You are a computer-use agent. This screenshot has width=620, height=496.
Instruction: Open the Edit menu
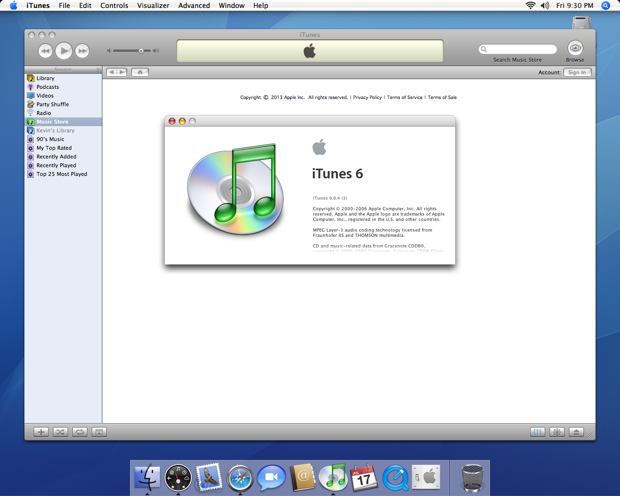(x=85, y=6)
